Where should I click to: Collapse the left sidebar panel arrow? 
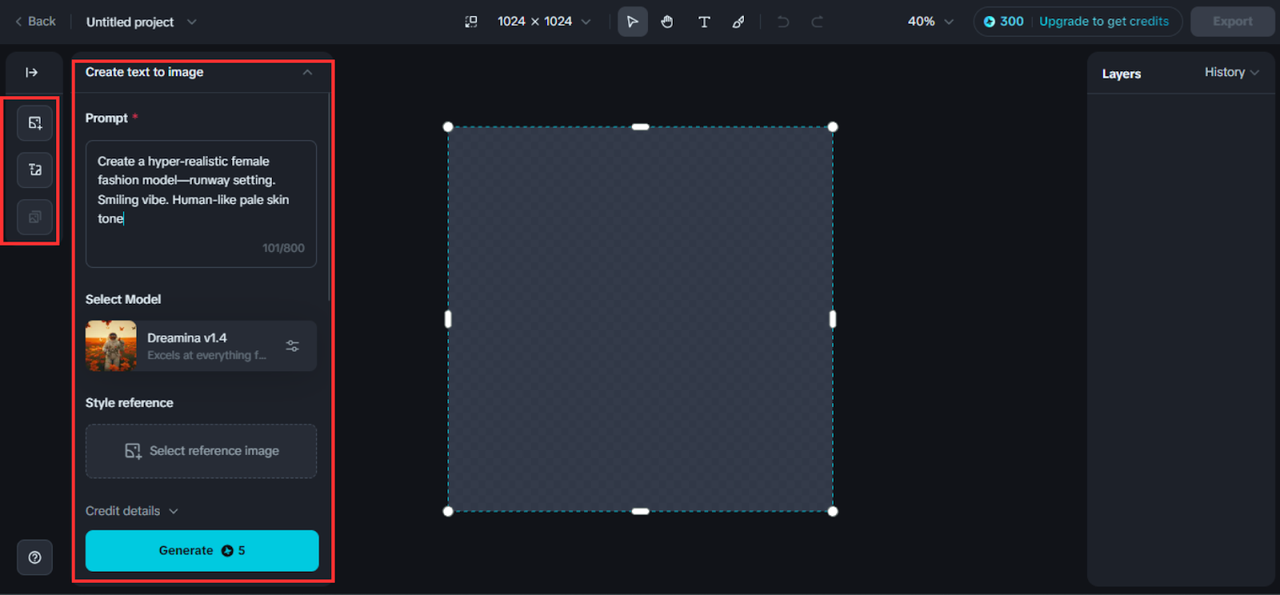[31, 72]
